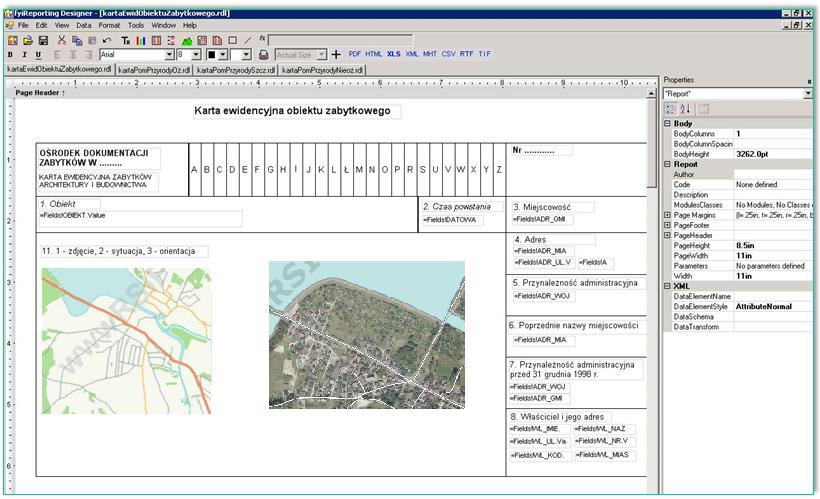Export report as XML
820x499 pixels.
pos(412,54)
